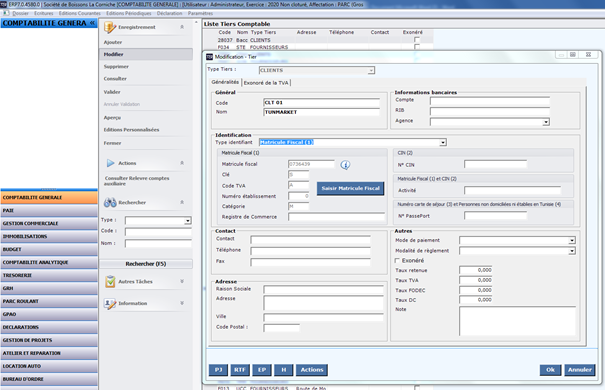The image size is (605, 390).
Task: Collapse the Actions section
Action: 182,163
